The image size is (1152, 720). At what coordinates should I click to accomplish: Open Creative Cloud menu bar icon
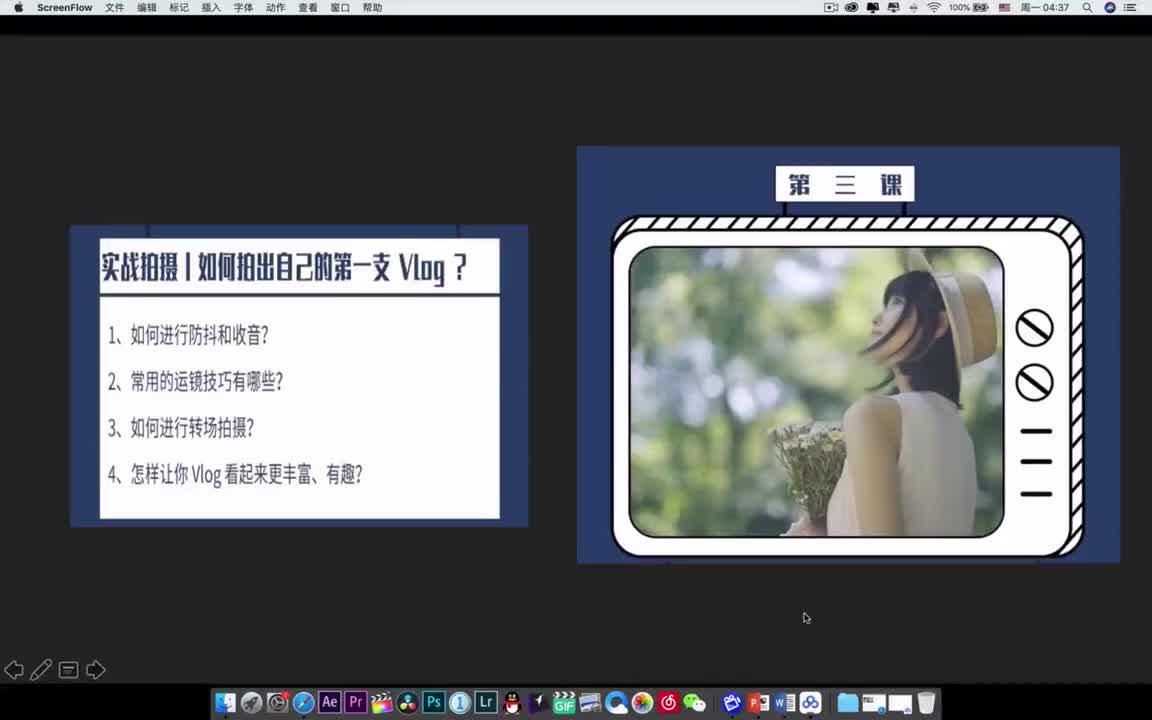[x=852, y=7]
